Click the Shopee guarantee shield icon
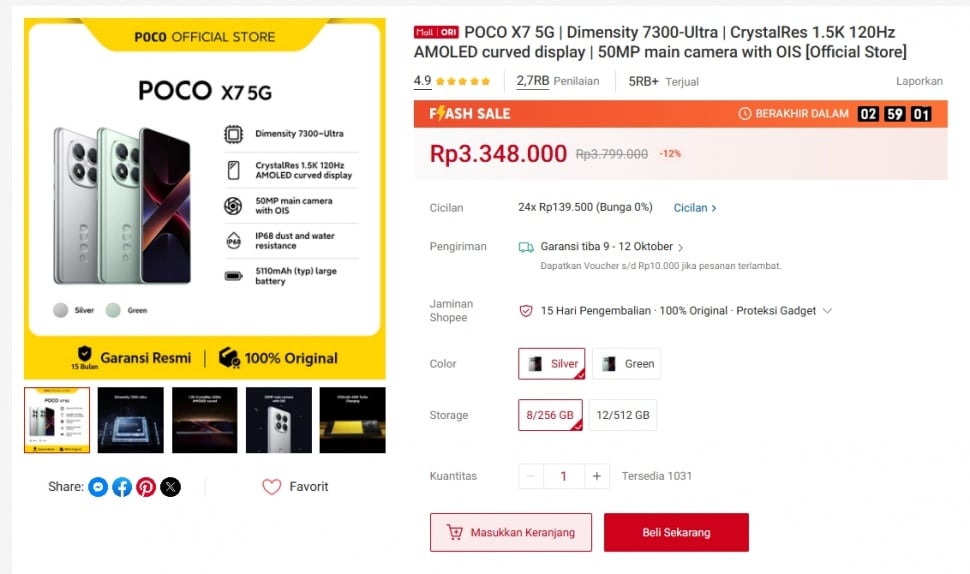 tap(526, 311)
